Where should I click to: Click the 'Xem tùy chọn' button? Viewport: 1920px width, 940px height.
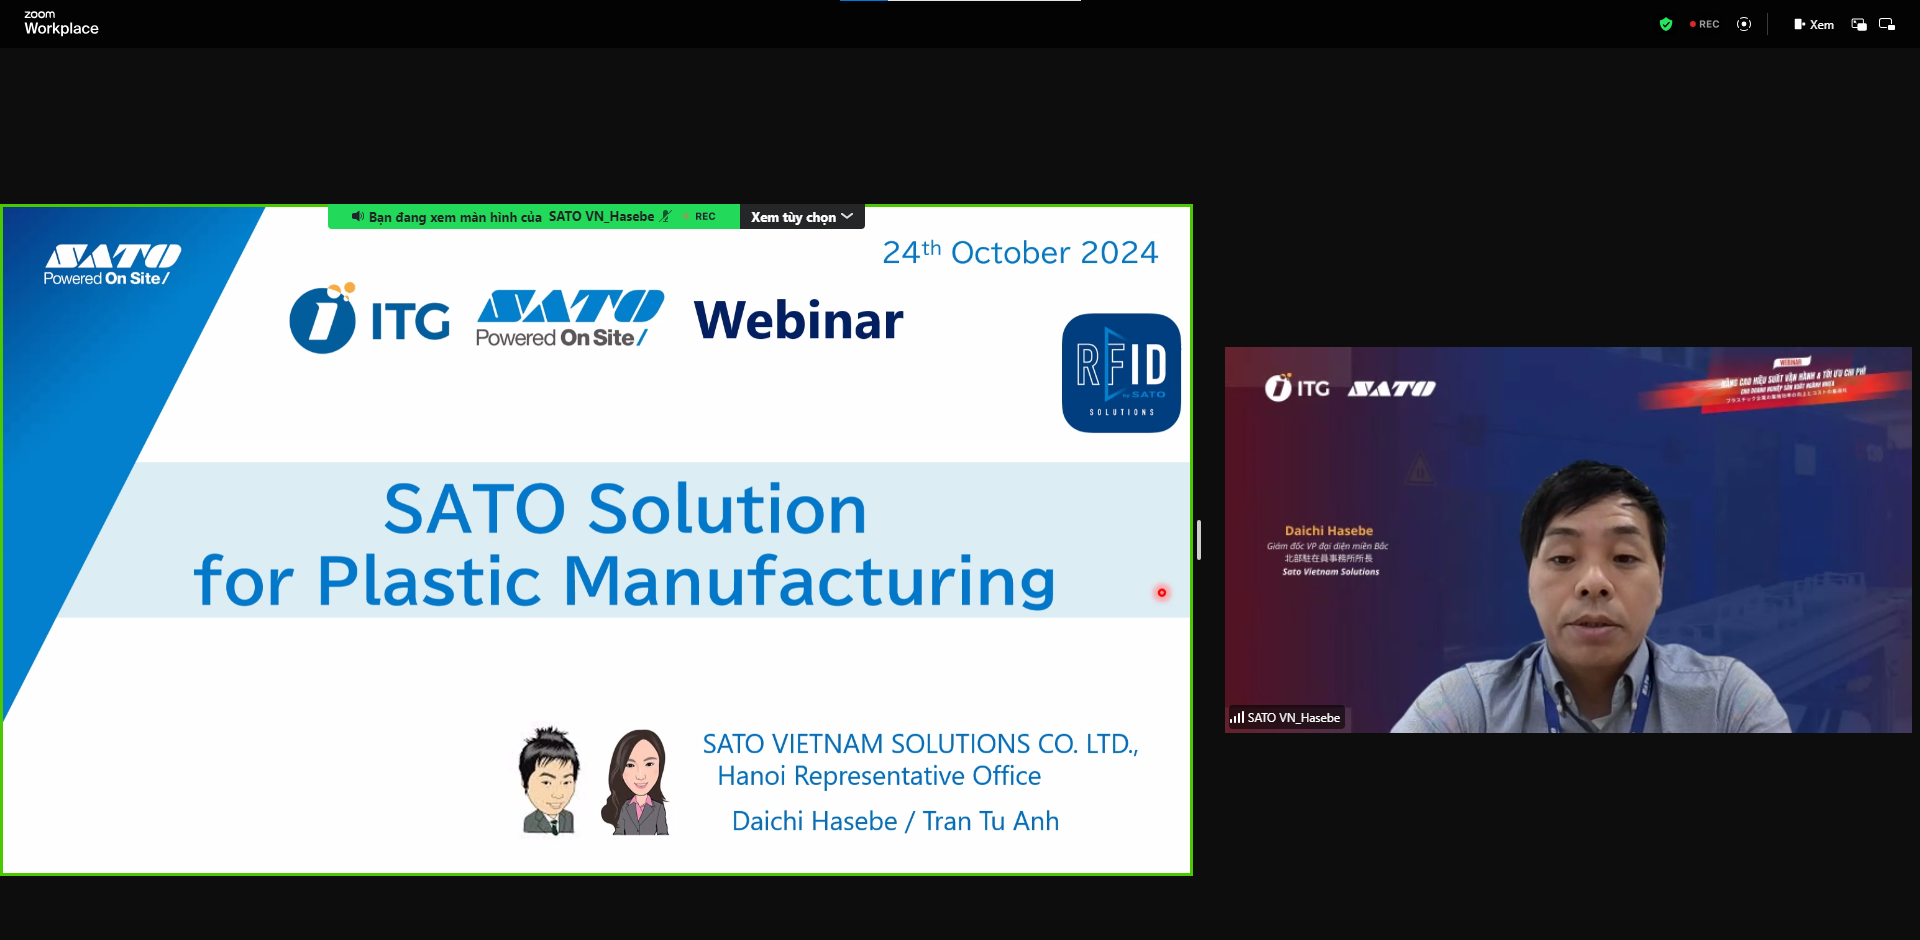pos(795,217)
